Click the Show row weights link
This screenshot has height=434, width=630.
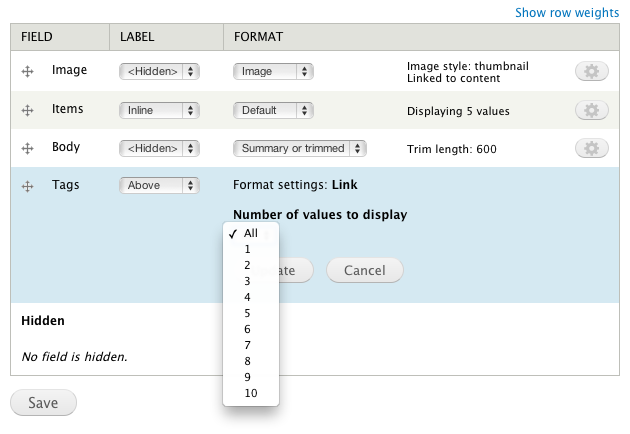[567, 13]
